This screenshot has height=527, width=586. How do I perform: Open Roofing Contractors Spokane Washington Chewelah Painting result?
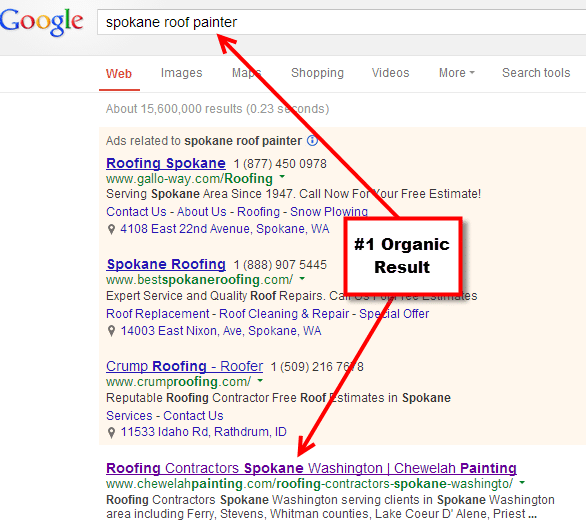tap(311, 468)
